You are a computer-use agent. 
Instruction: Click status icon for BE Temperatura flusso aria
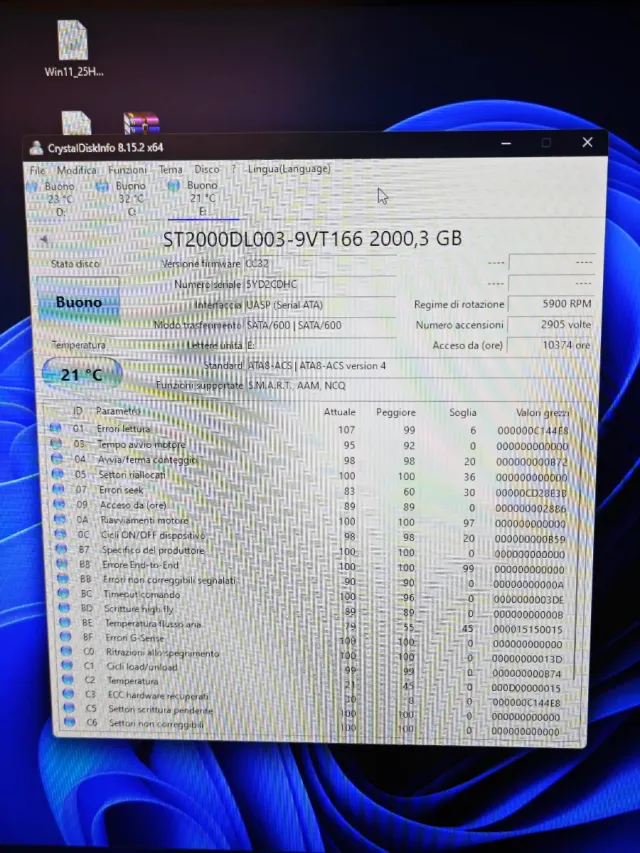(x=65, y=622)
